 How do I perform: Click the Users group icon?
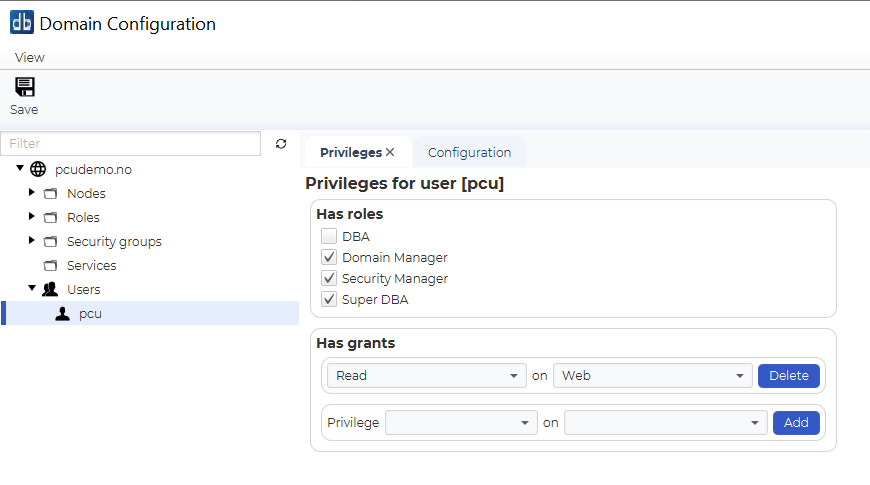tap(50, 289)
